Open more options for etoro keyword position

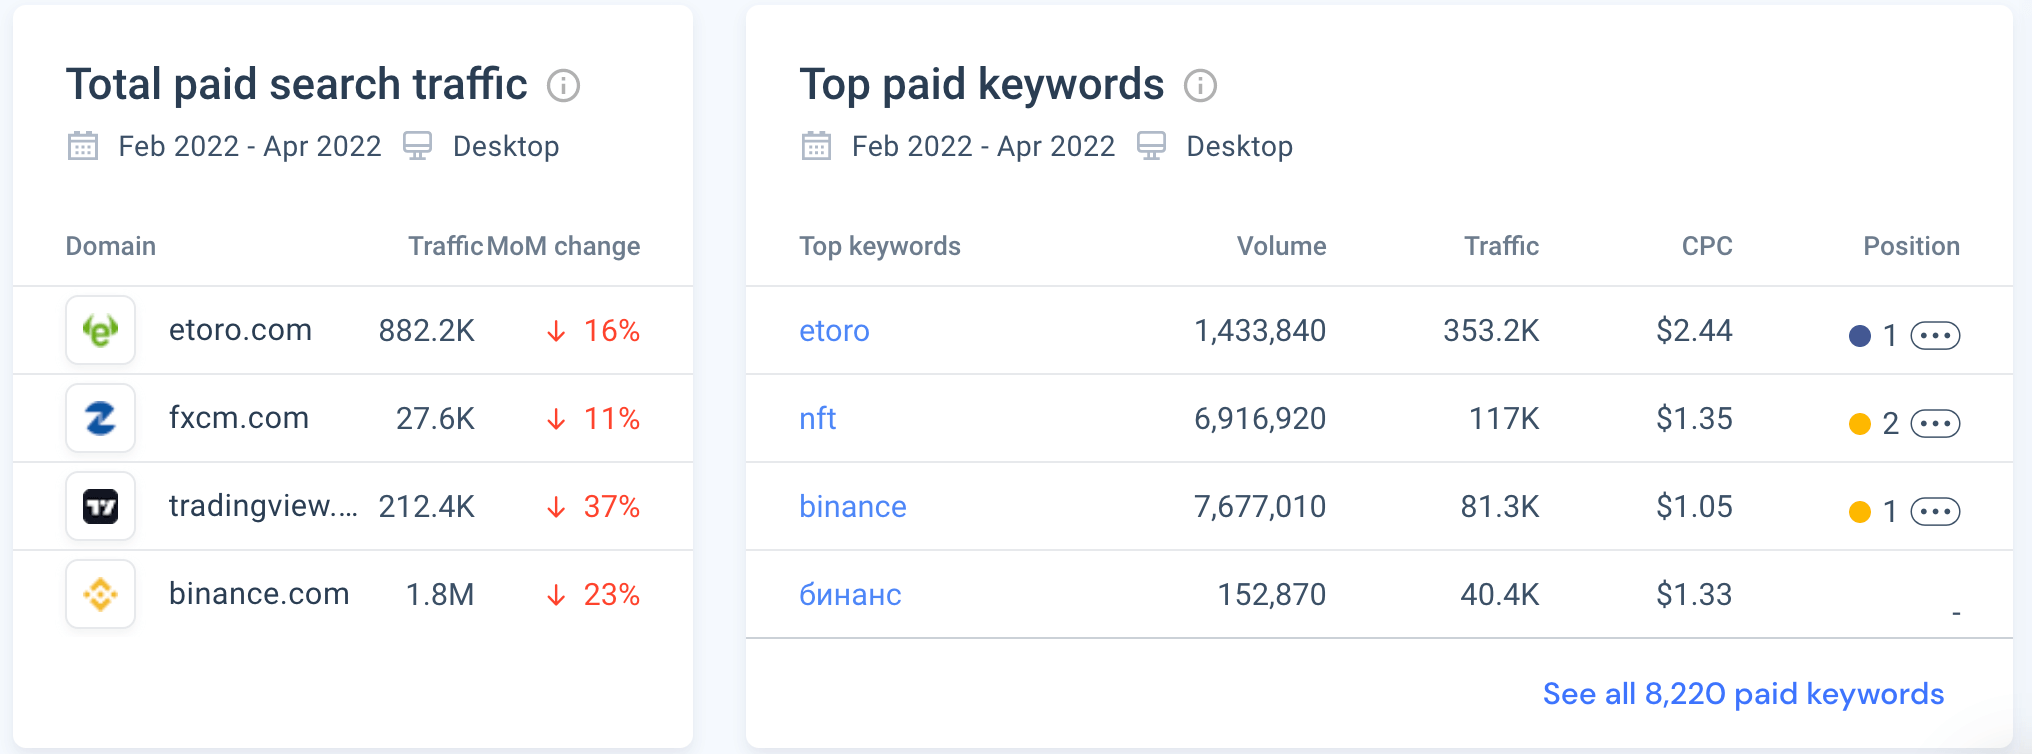(x=1935, y=336)
